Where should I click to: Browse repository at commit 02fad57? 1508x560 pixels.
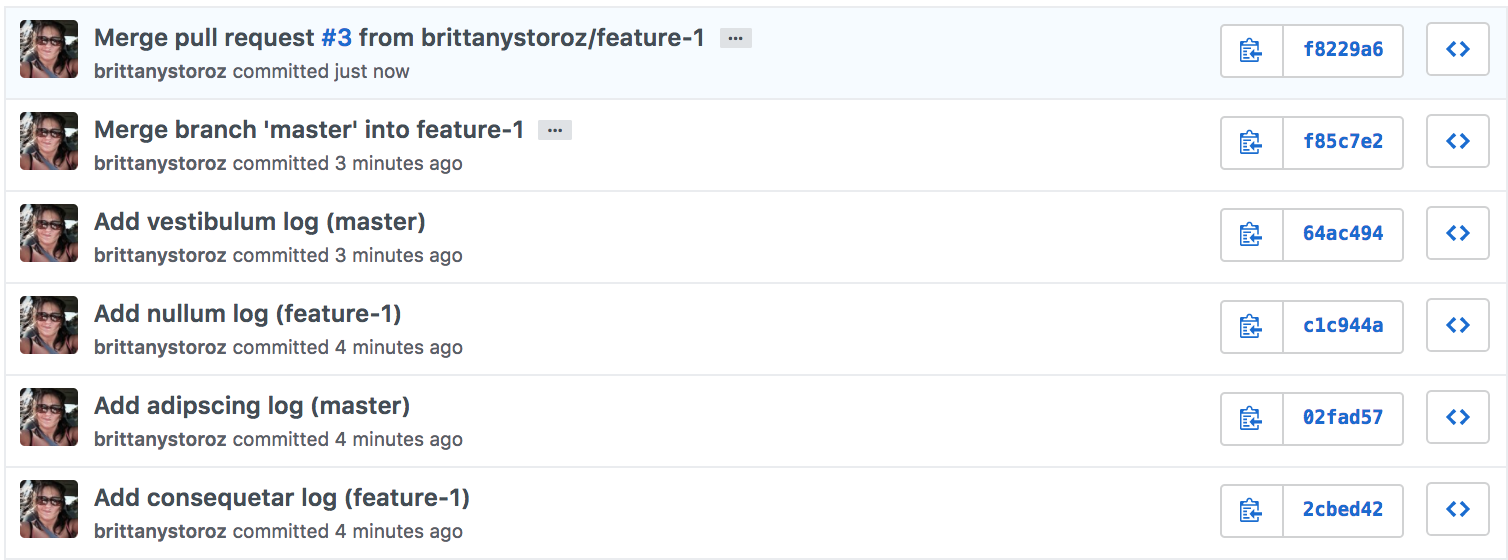tap(1457, 418)
